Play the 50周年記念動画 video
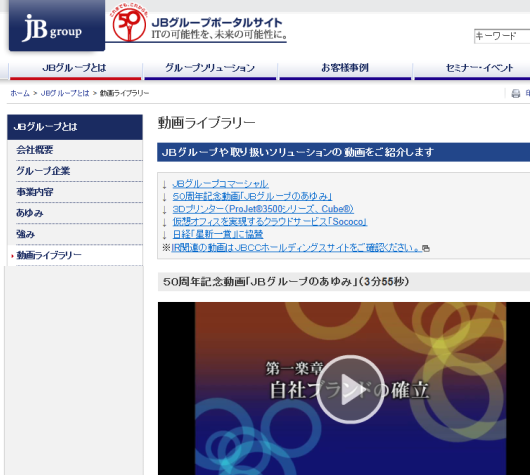Screen dimensions: 530x475 click(350, 389)
